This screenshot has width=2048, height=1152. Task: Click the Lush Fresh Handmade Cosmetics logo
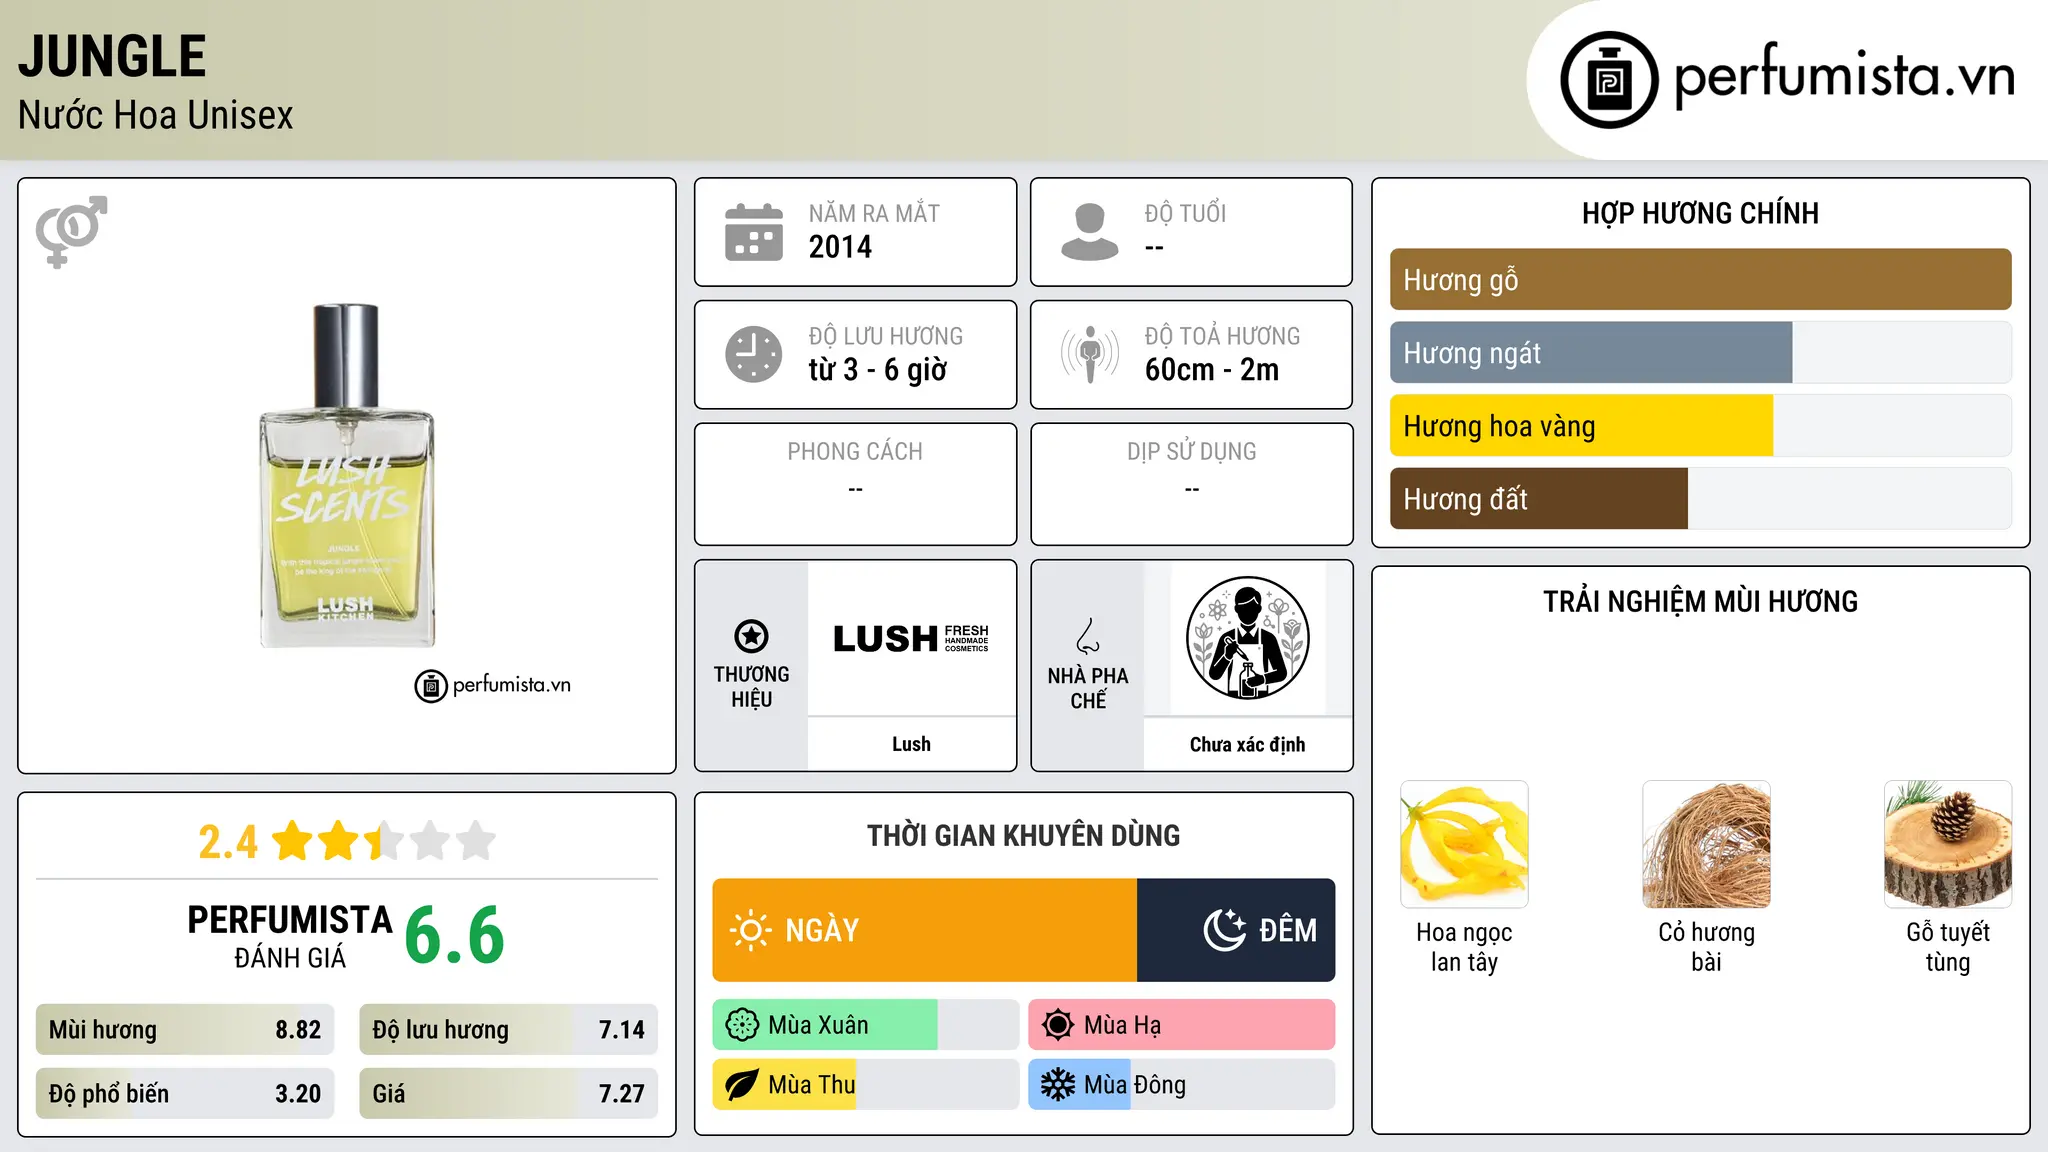[x=911, y=638]
